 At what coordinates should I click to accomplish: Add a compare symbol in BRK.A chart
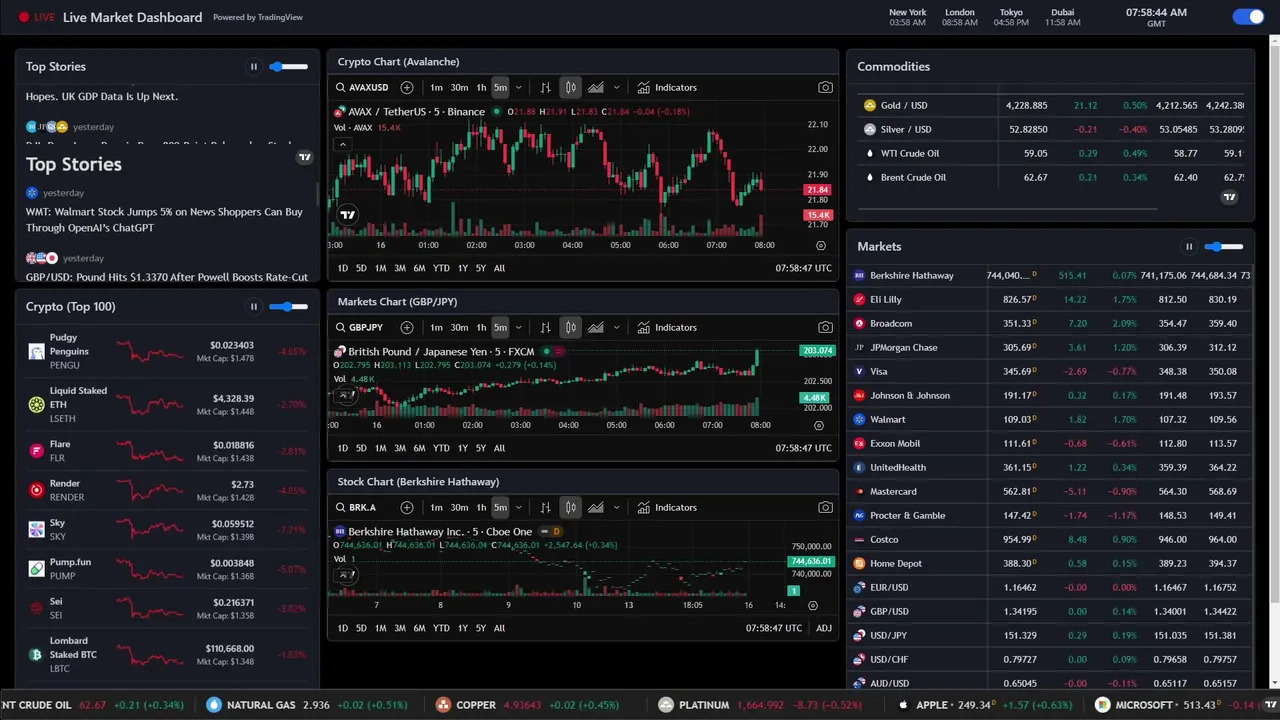coord(407,507)
